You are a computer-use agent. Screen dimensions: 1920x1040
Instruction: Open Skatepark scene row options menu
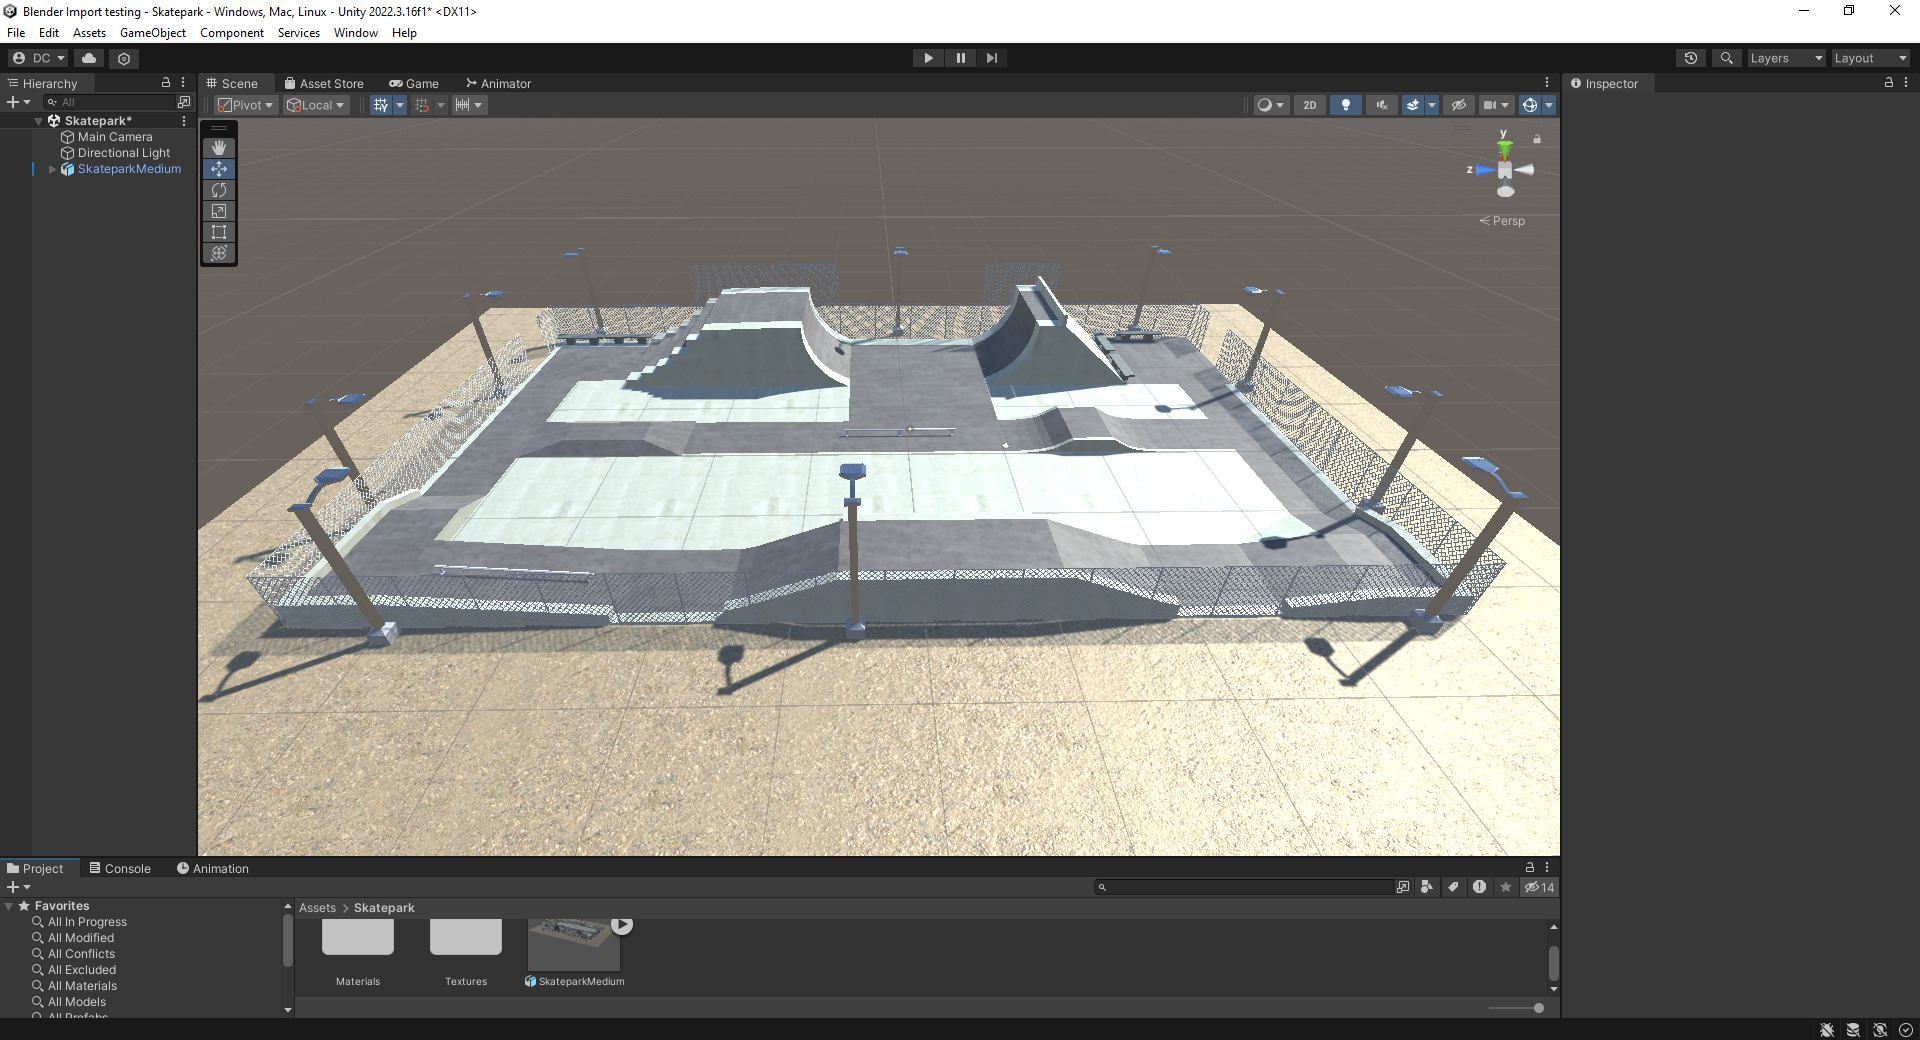click(184, 121)
